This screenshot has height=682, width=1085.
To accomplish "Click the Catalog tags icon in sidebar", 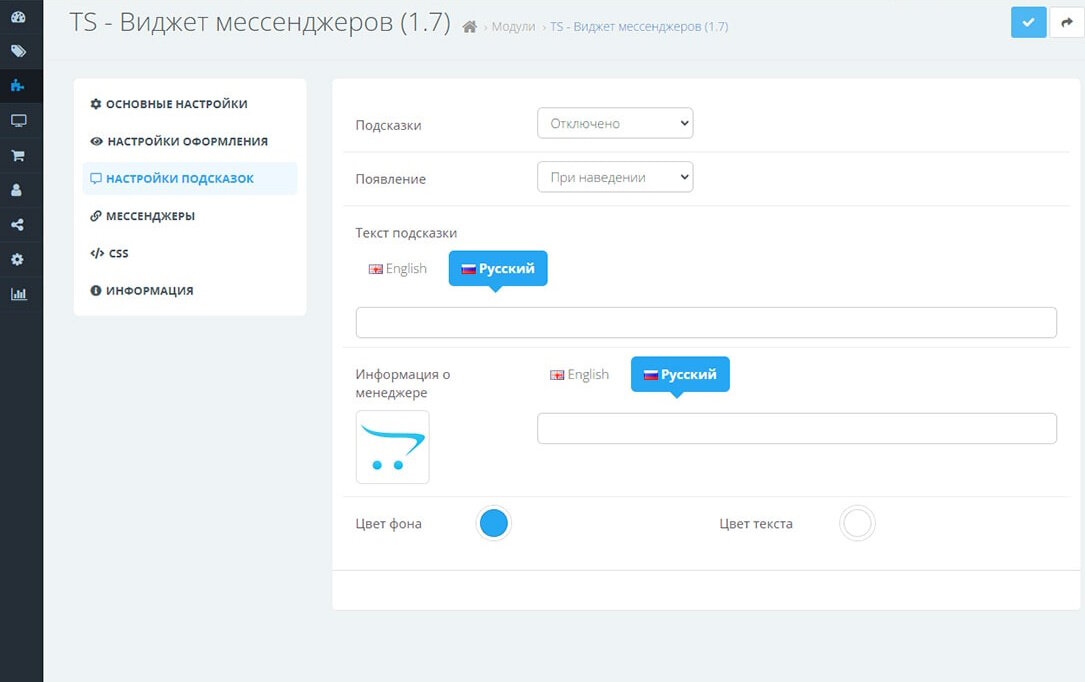I will (18, 51).
